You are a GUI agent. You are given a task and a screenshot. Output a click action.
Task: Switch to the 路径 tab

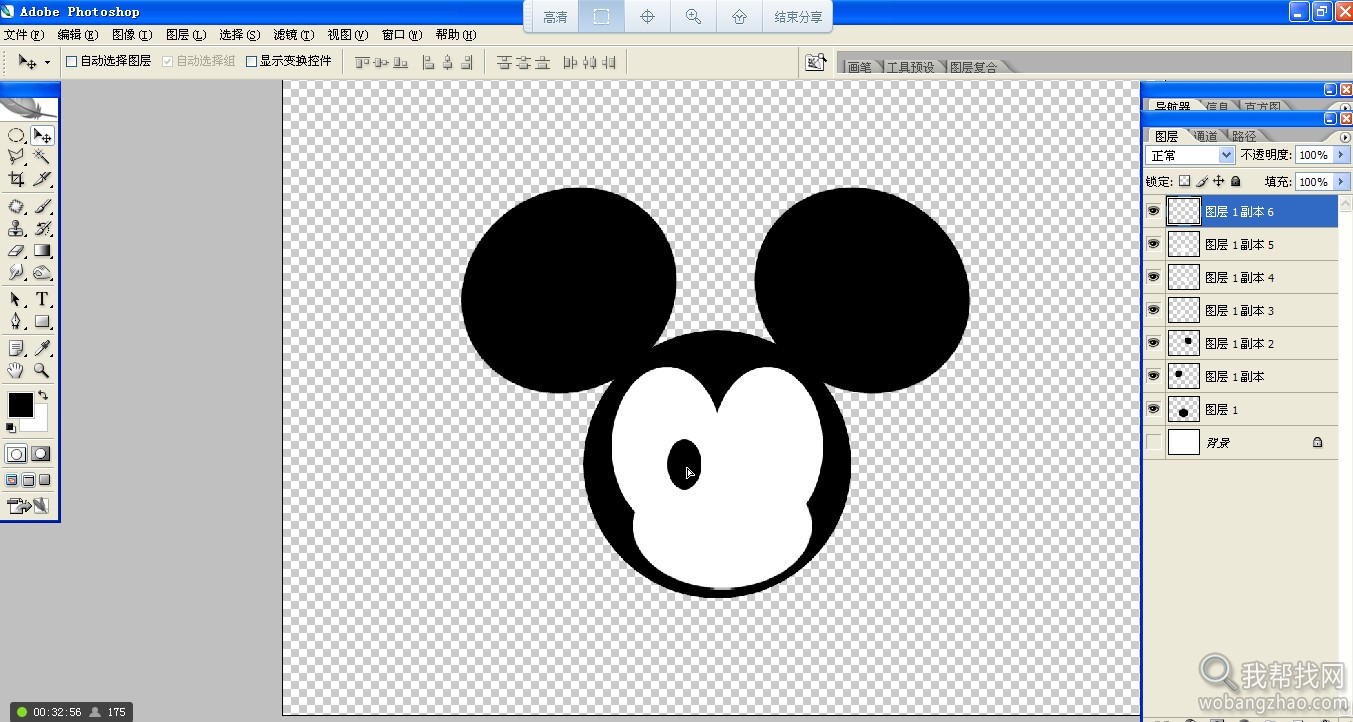point(1244,136)
